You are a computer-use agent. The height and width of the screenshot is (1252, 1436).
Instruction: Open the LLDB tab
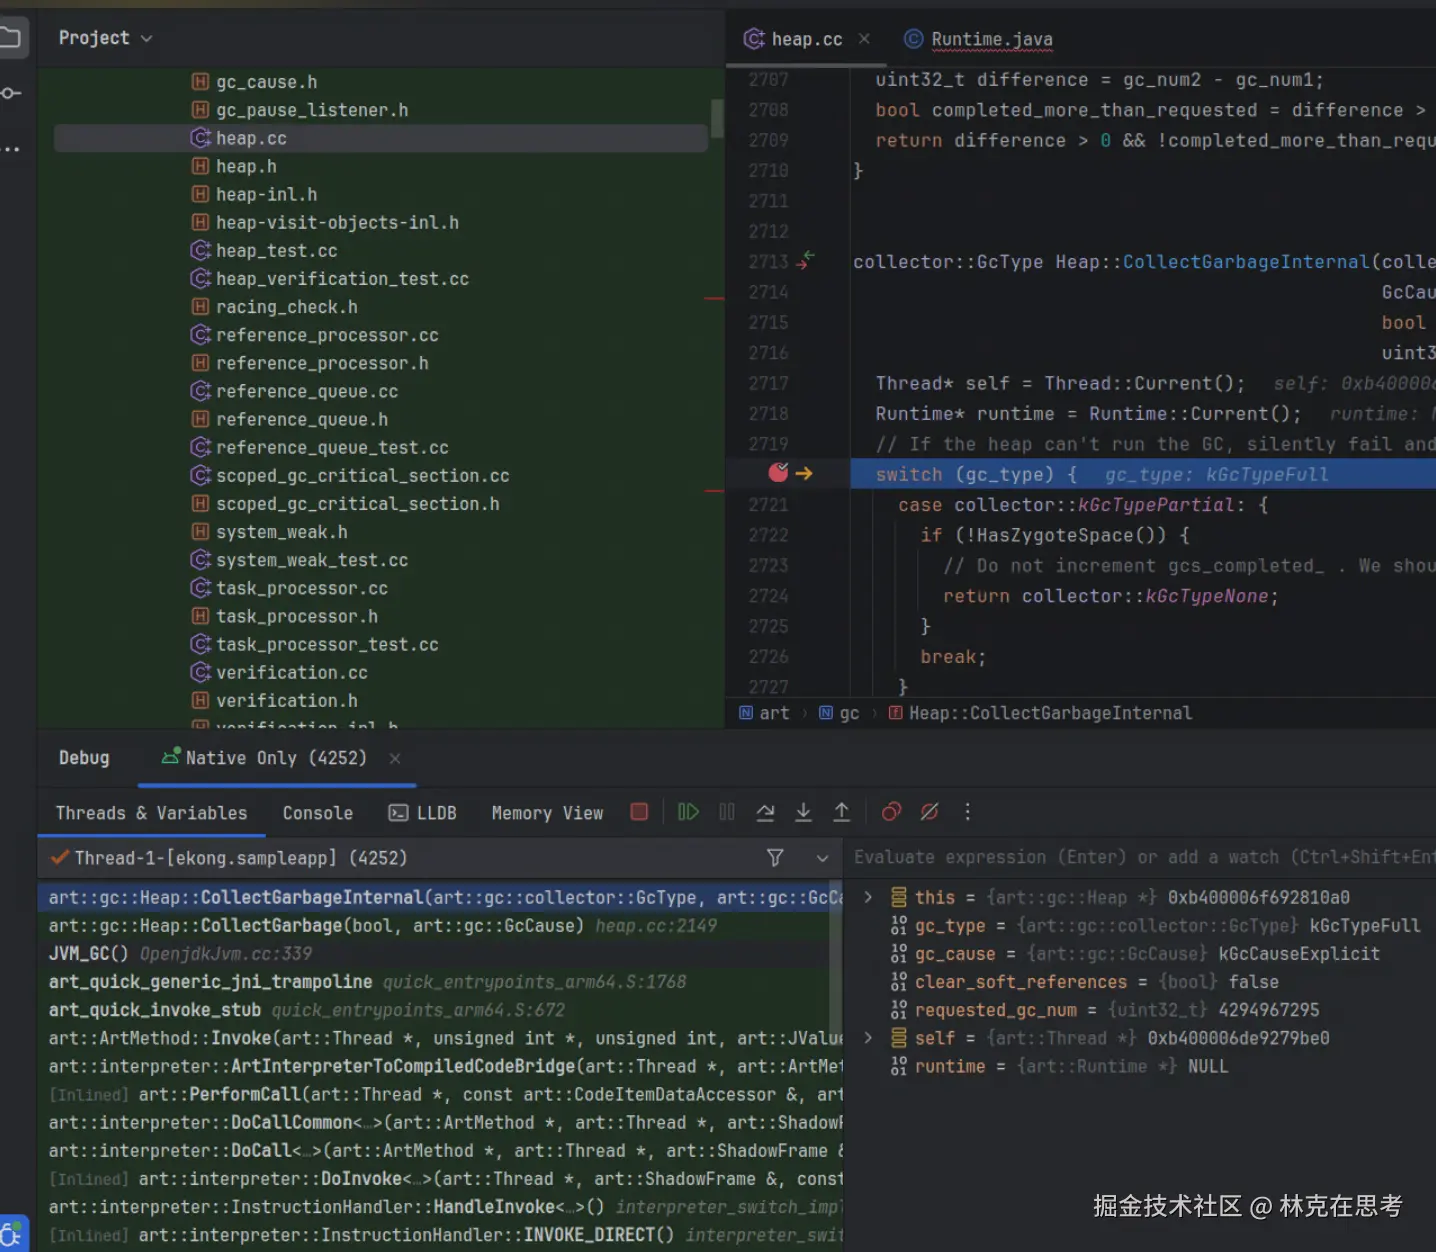[423, 813]
